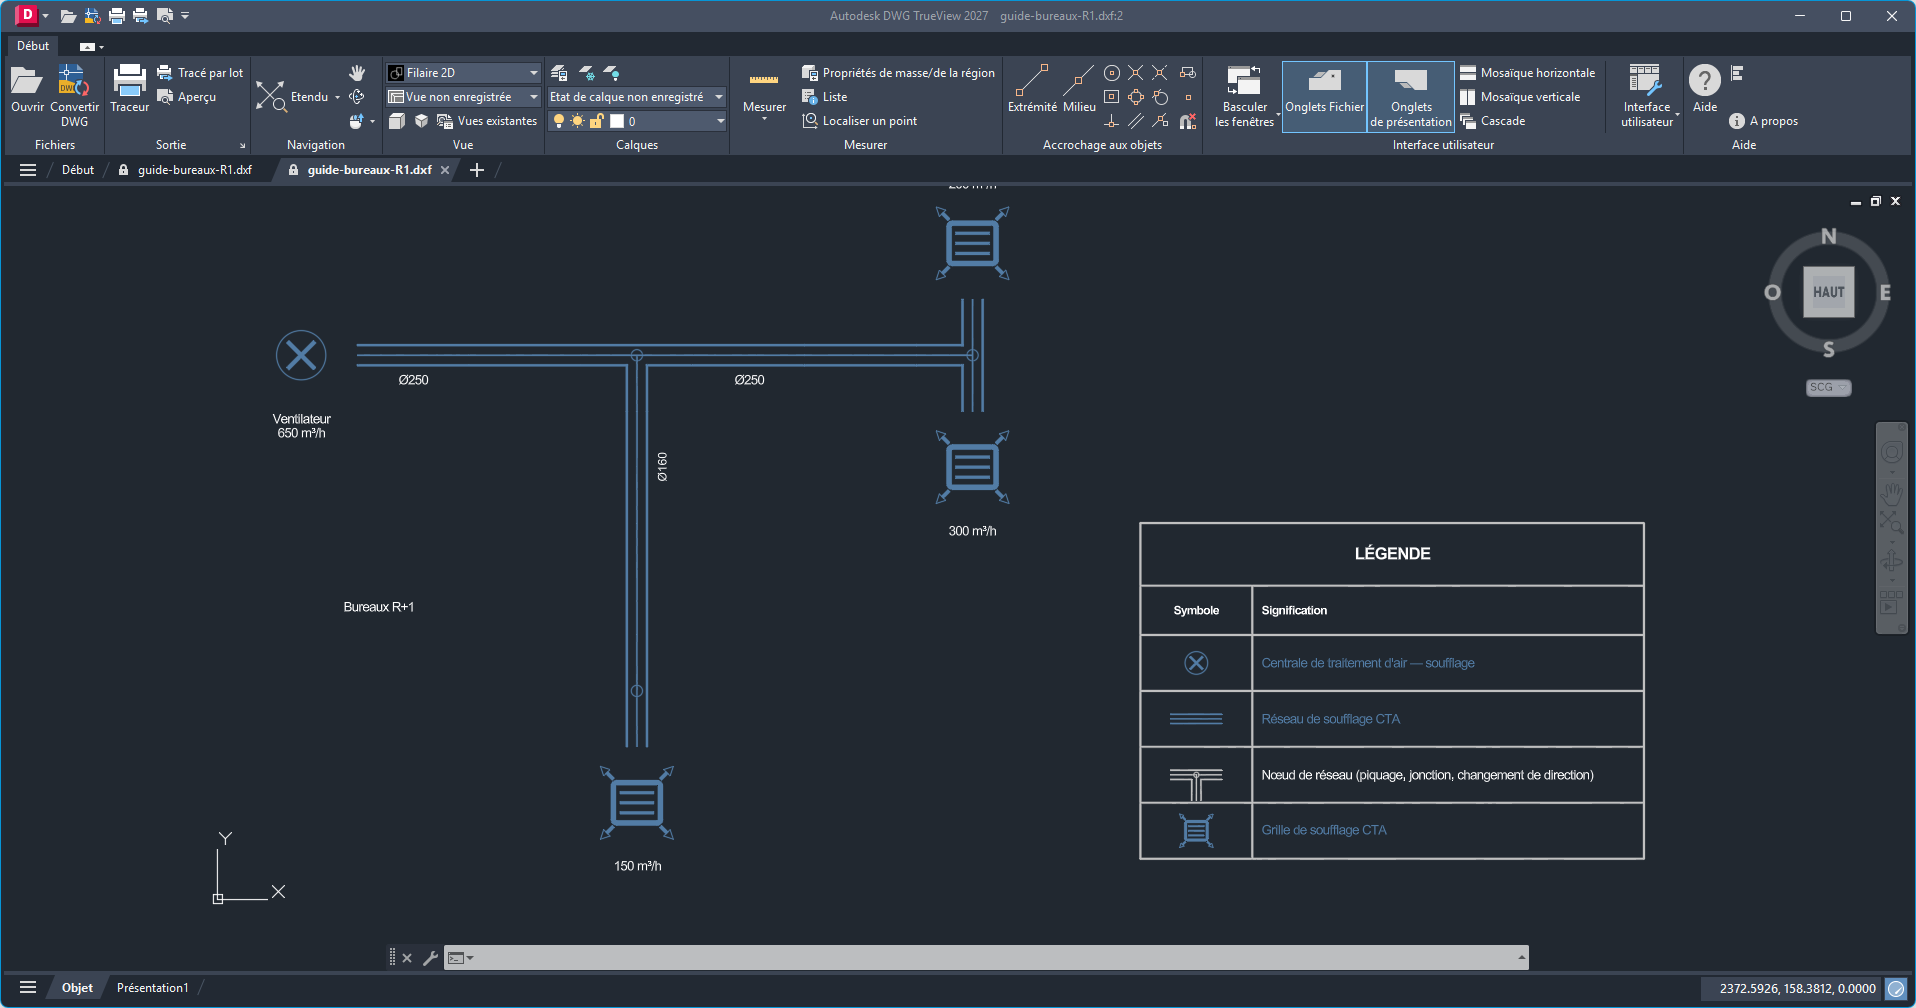Click Basculer les fenêtres switch-windows icon
This screenshot has width=1916, height=1008.
pyautogui.click(x=1244, y=80)
